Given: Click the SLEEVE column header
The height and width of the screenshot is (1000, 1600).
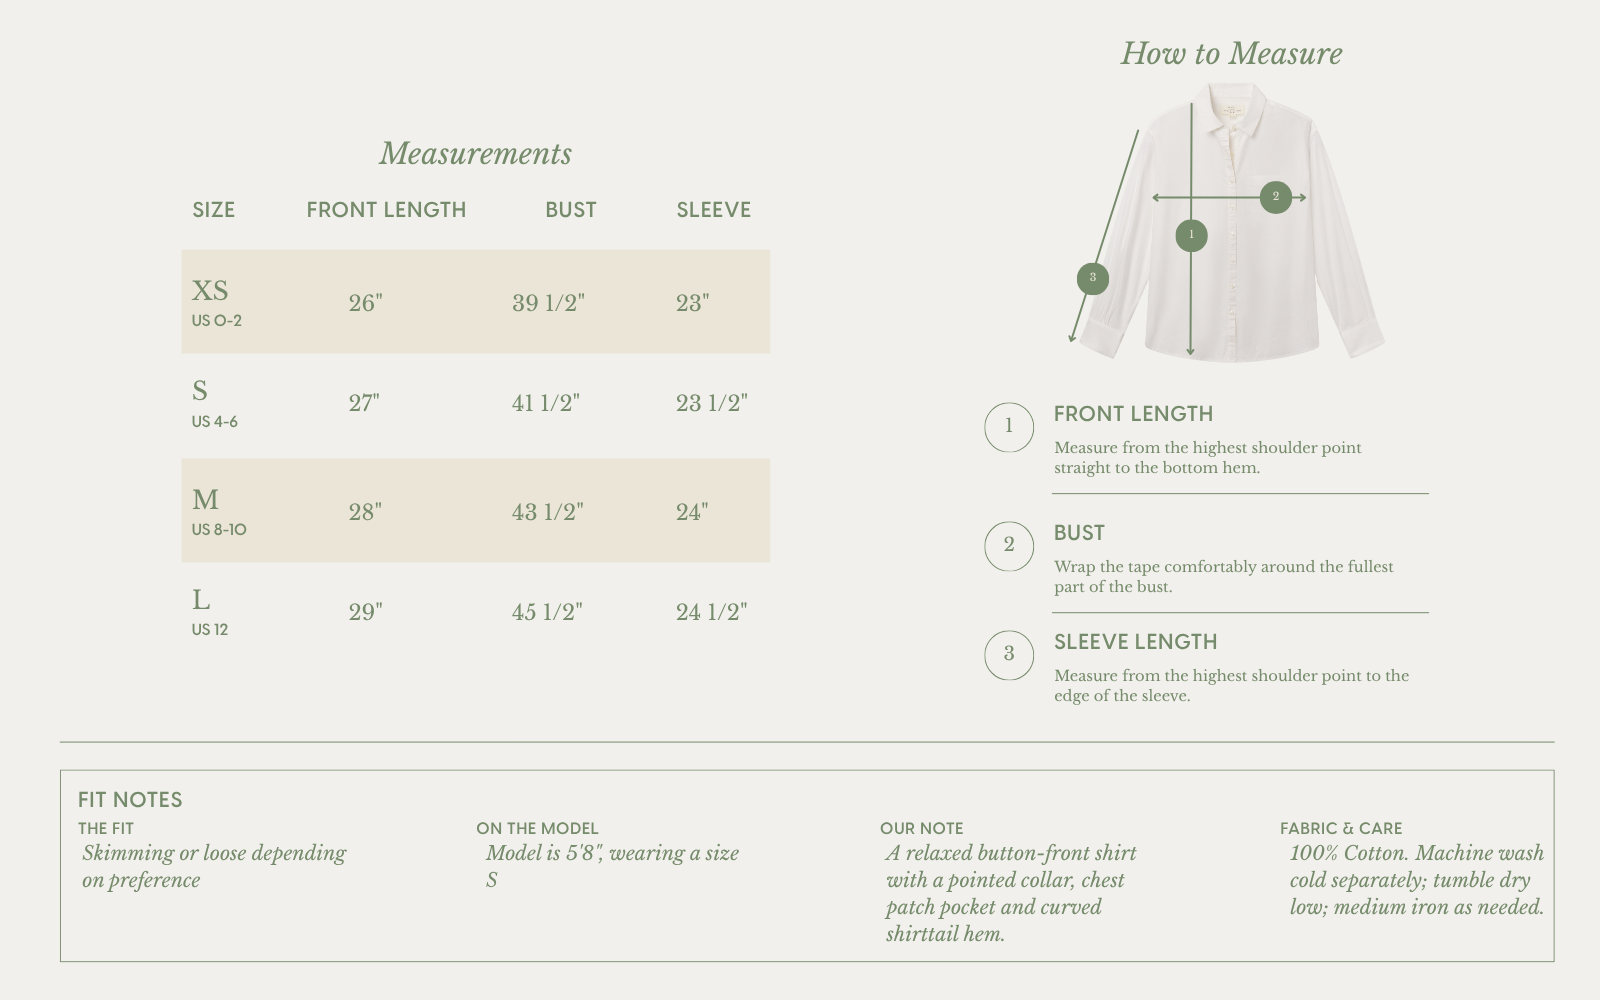Looking at the screenshot, I should 713,210.
